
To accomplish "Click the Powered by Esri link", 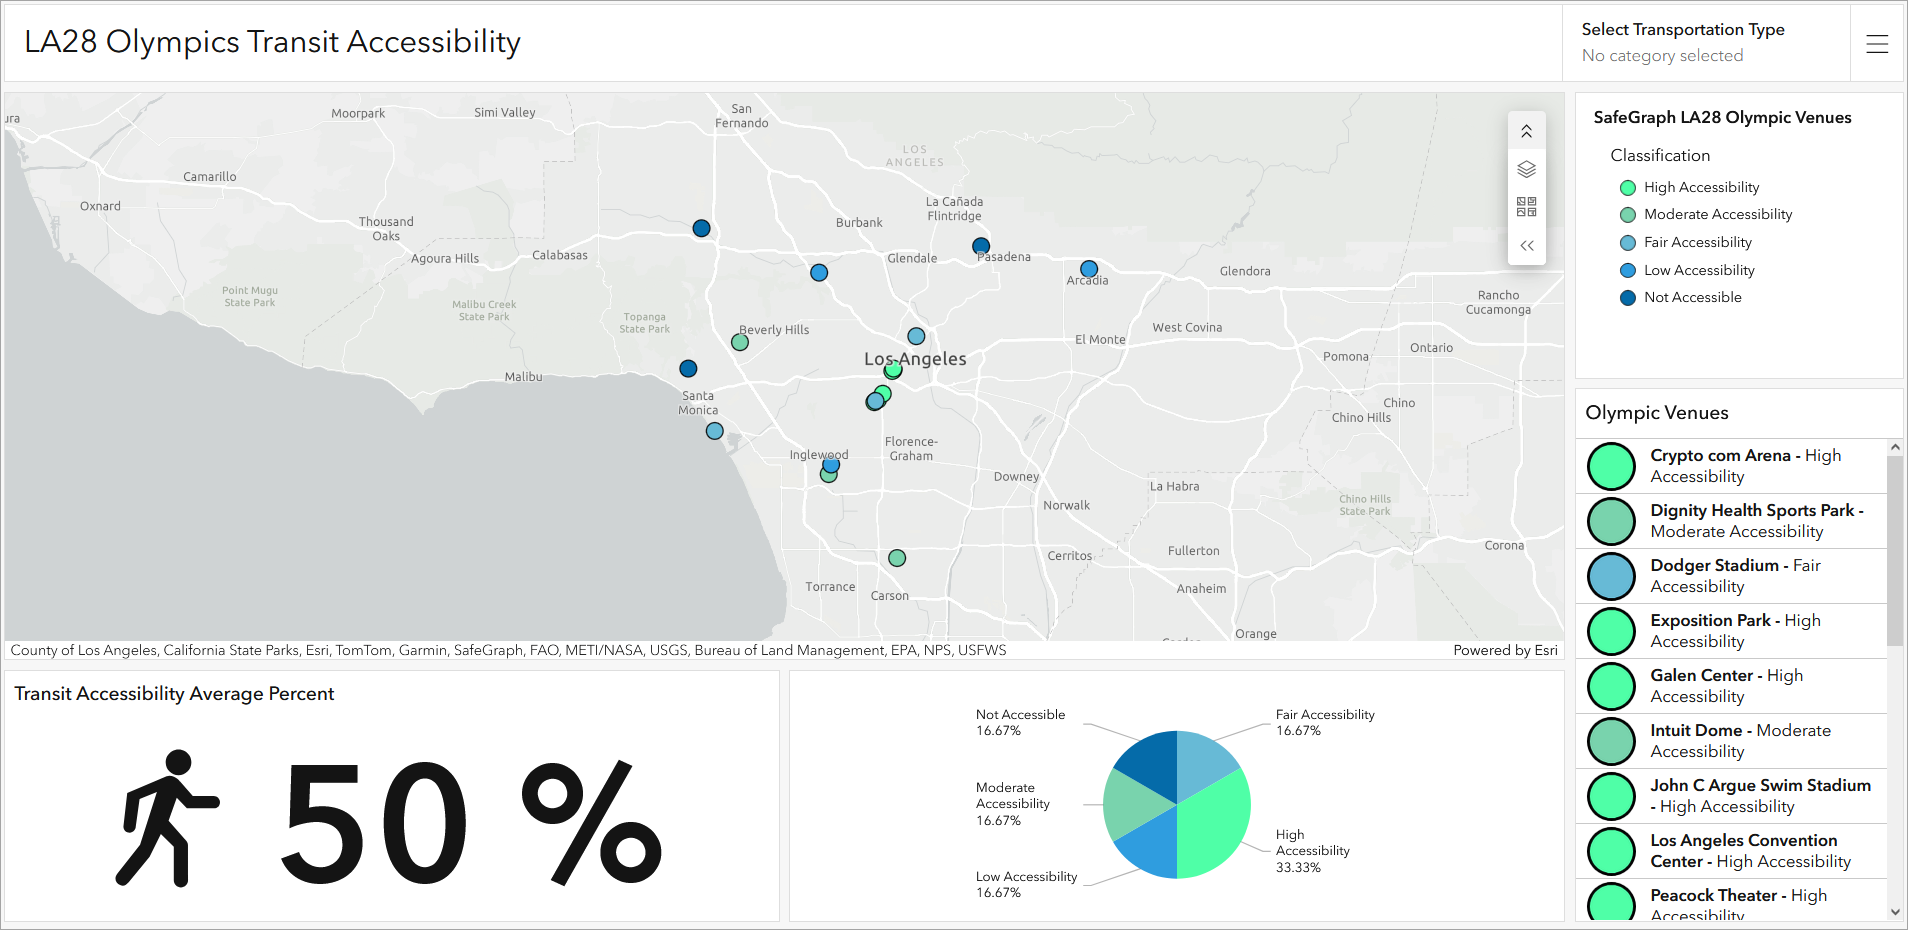I will [1505, 650].
